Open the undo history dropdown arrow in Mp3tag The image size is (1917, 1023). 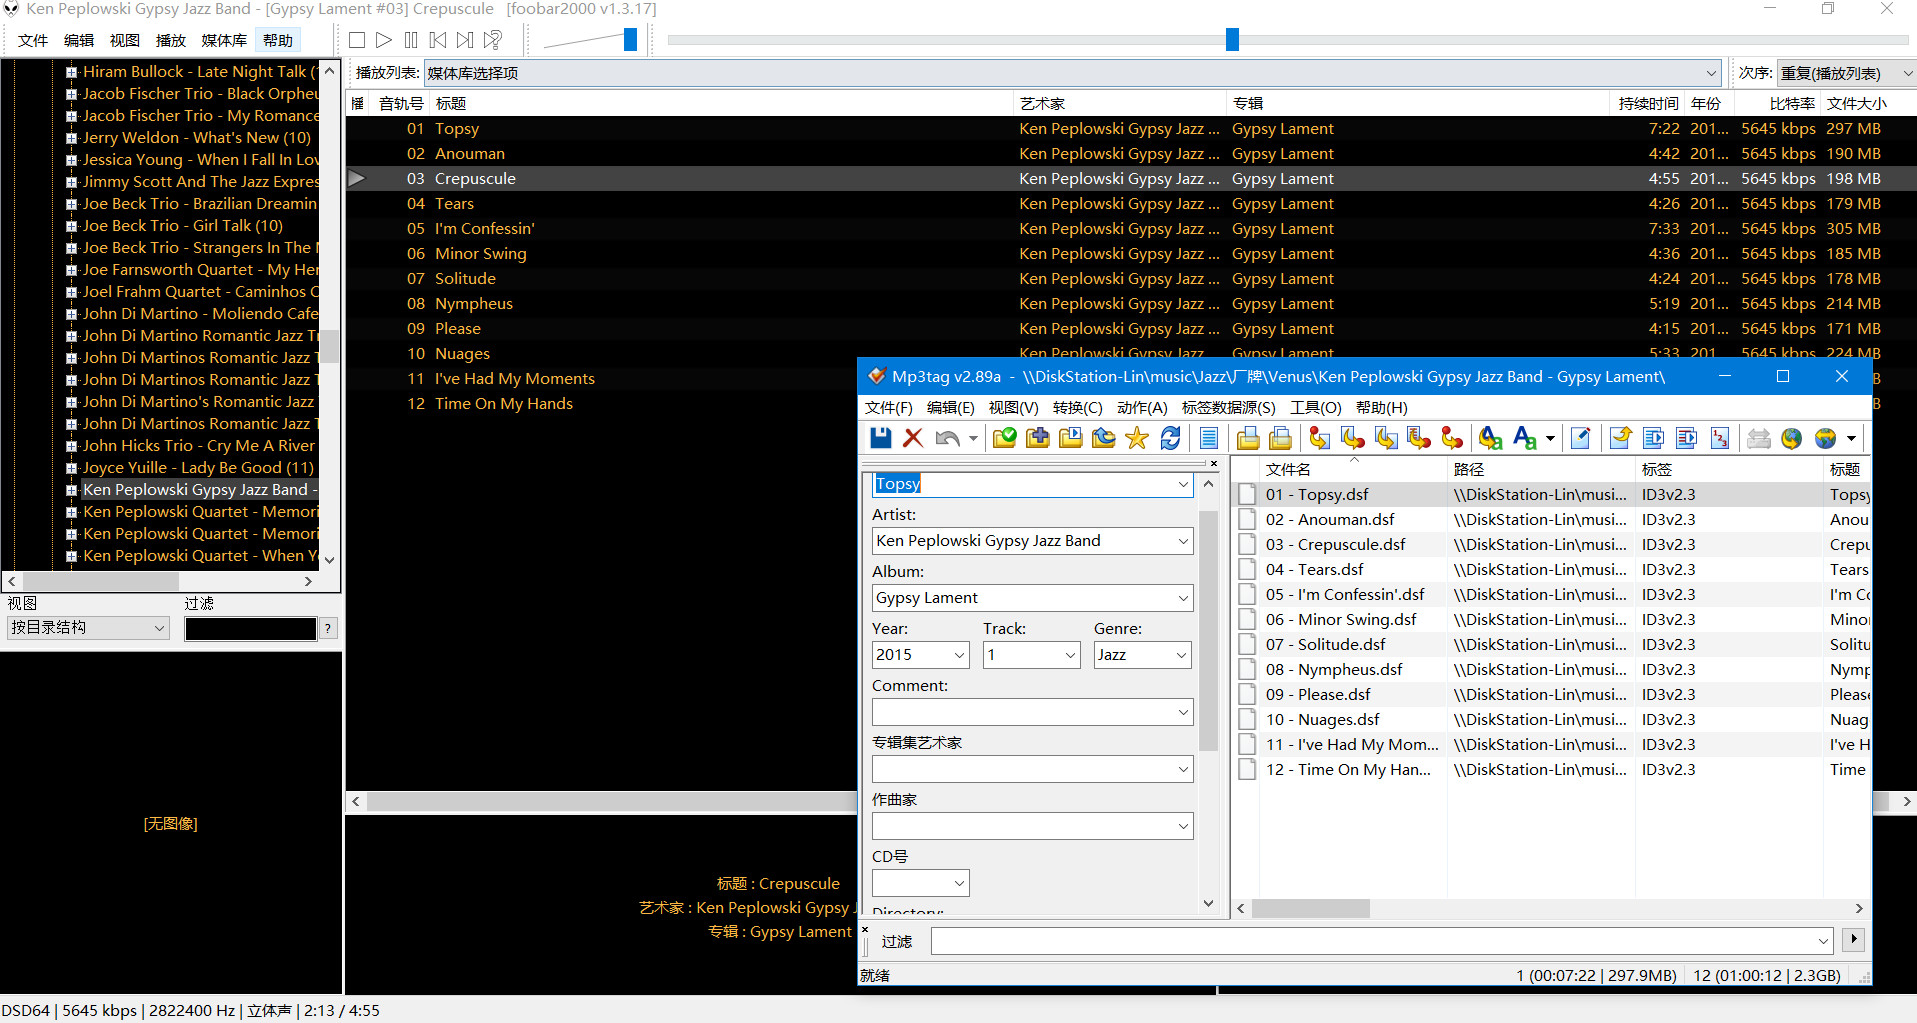tap(973, 438)
